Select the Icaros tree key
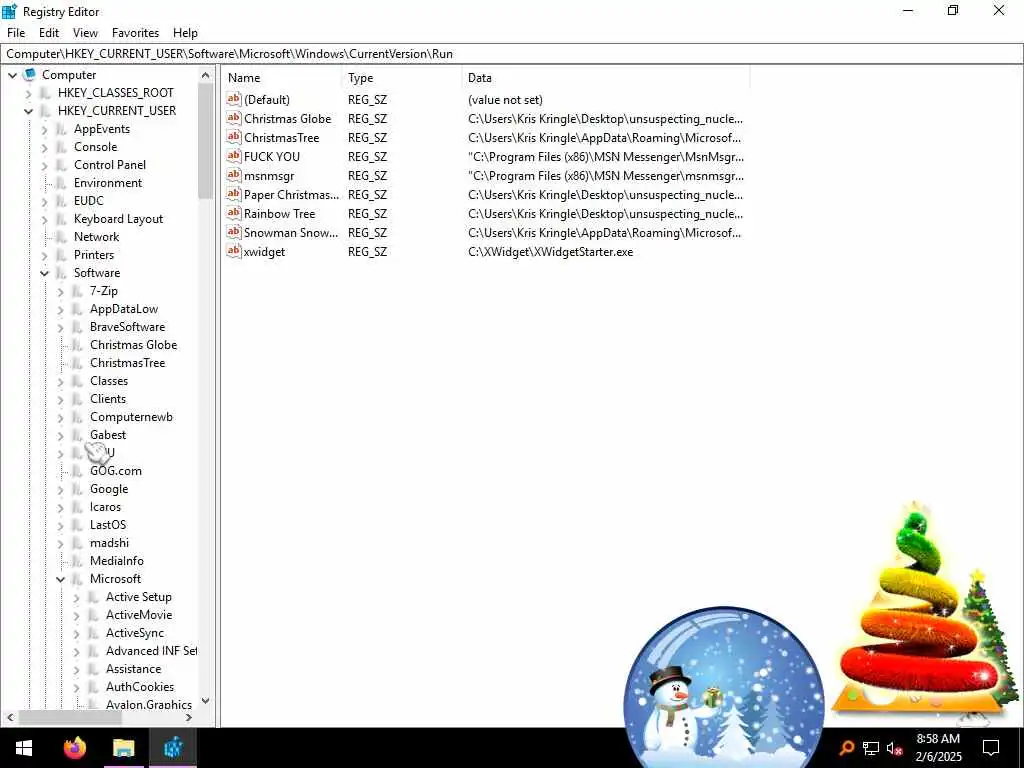Viewport: 1024px width, 768px height. pyautogui.click(x=105, y=507)
